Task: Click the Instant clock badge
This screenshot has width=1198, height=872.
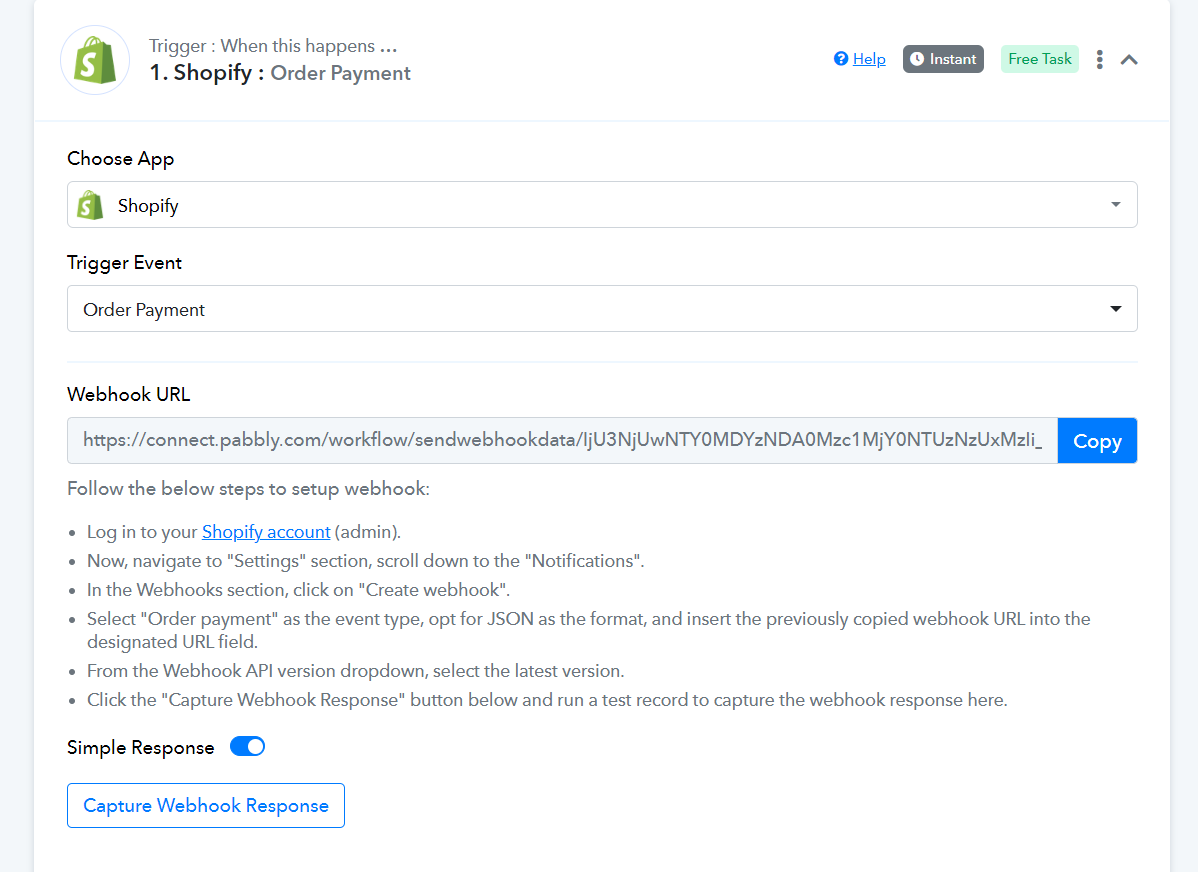Action: (x=943, y=59)
